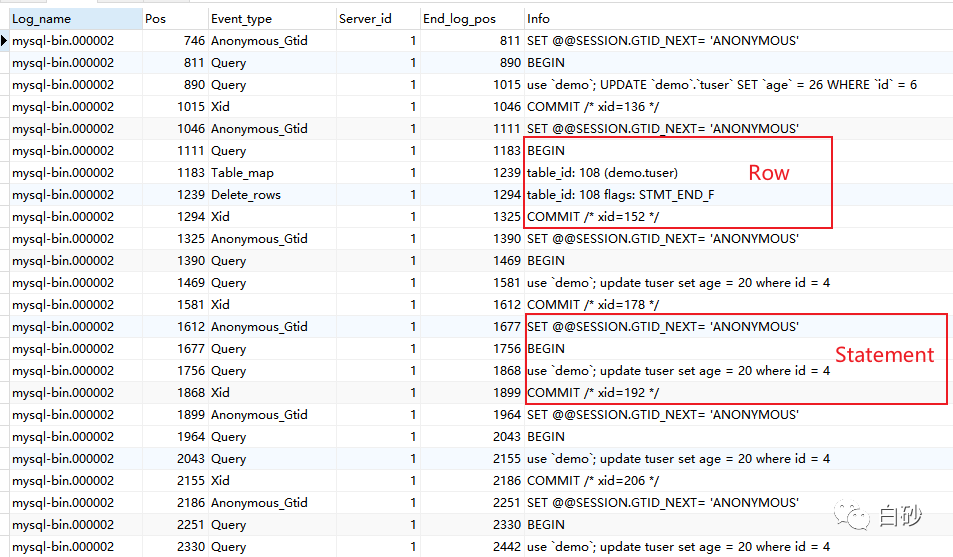Click the Info column header
Viewport: 953px width, 557px height.
738,19
